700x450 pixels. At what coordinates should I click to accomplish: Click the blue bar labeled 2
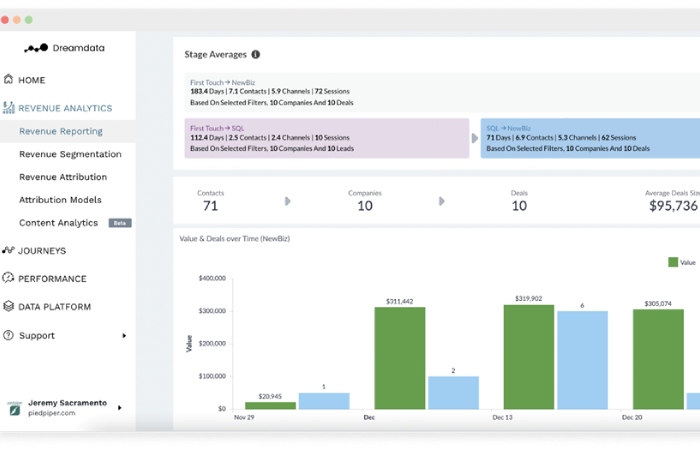tap(453, 393)
